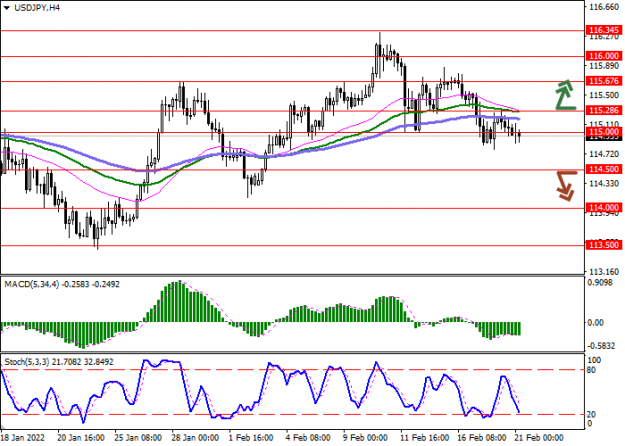Select the 113.500 price level label
The width and height of the screenshot is (625, 446).
click(x=604, y=245)
